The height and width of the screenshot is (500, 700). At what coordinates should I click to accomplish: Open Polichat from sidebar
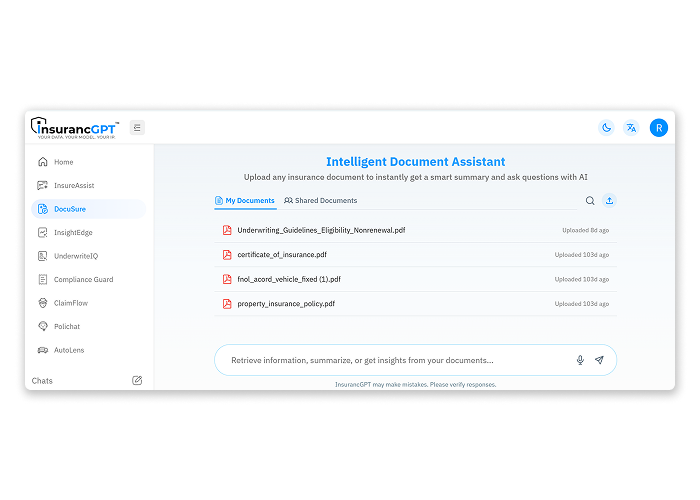tap(88, 326)
